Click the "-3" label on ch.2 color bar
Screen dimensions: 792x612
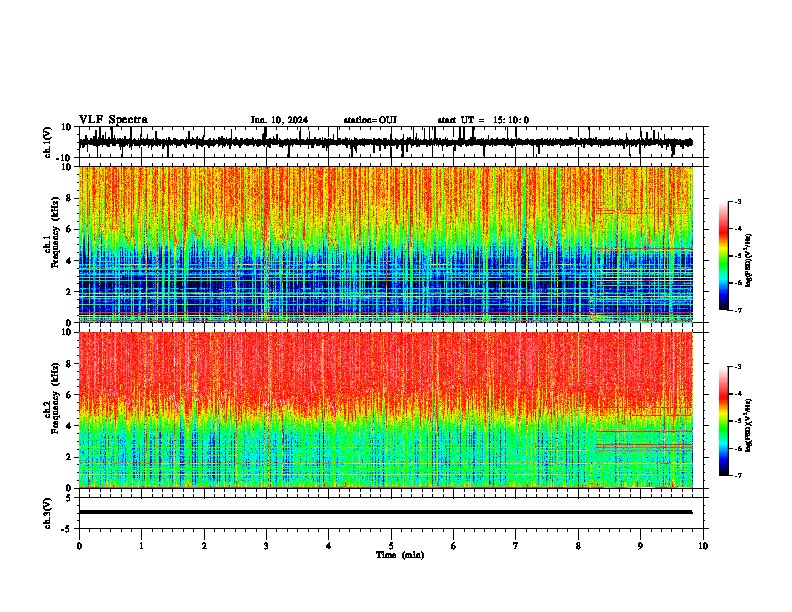coord(738,367)
